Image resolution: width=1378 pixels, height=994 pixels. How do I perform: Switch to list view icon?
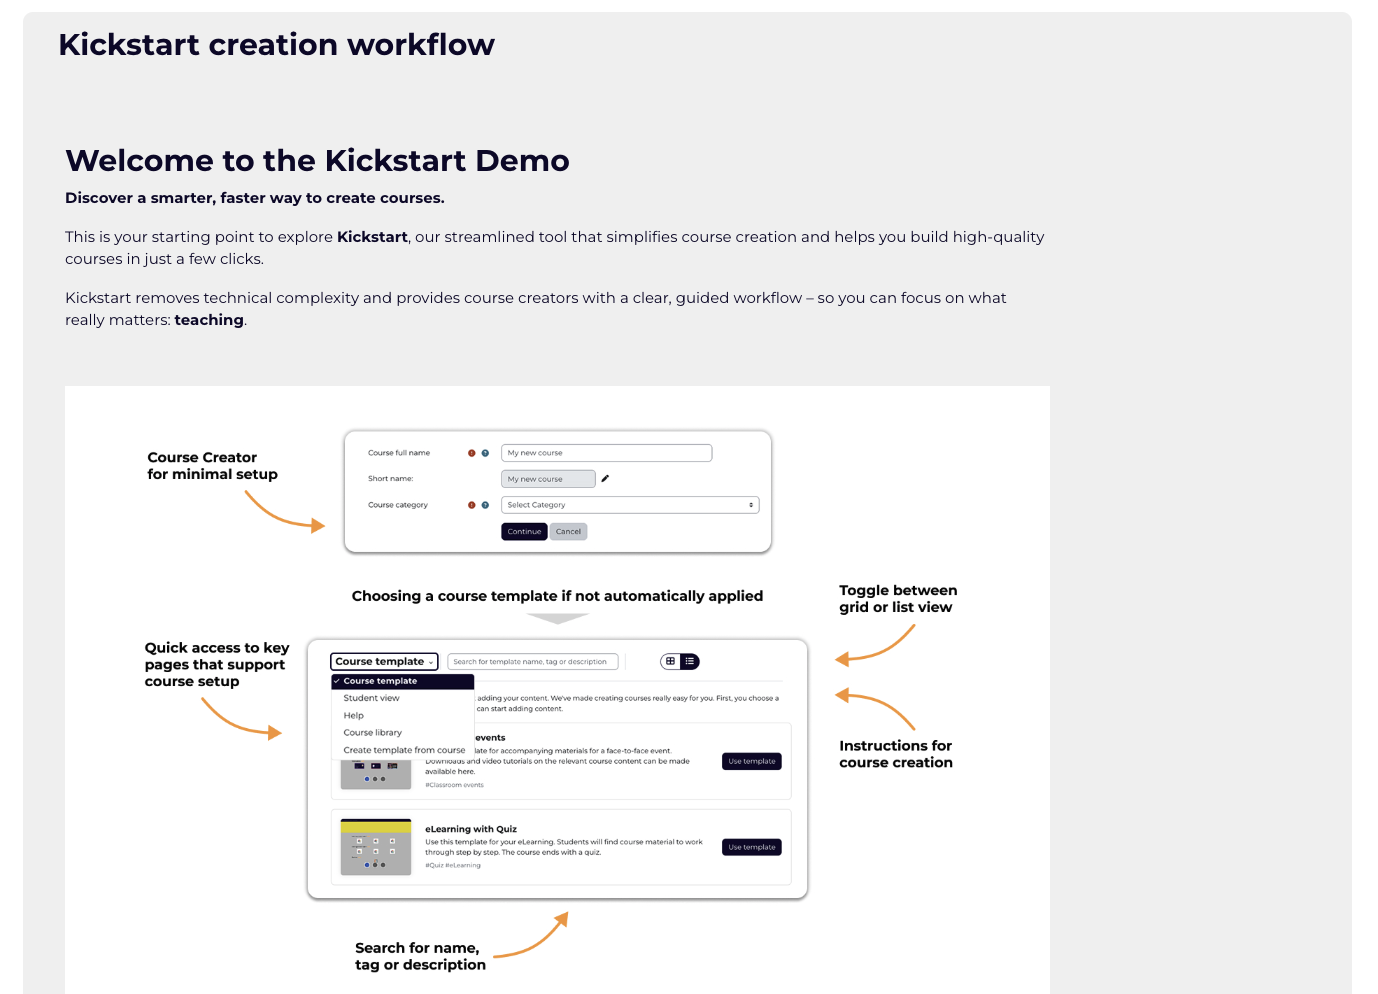tap(690, 661)
